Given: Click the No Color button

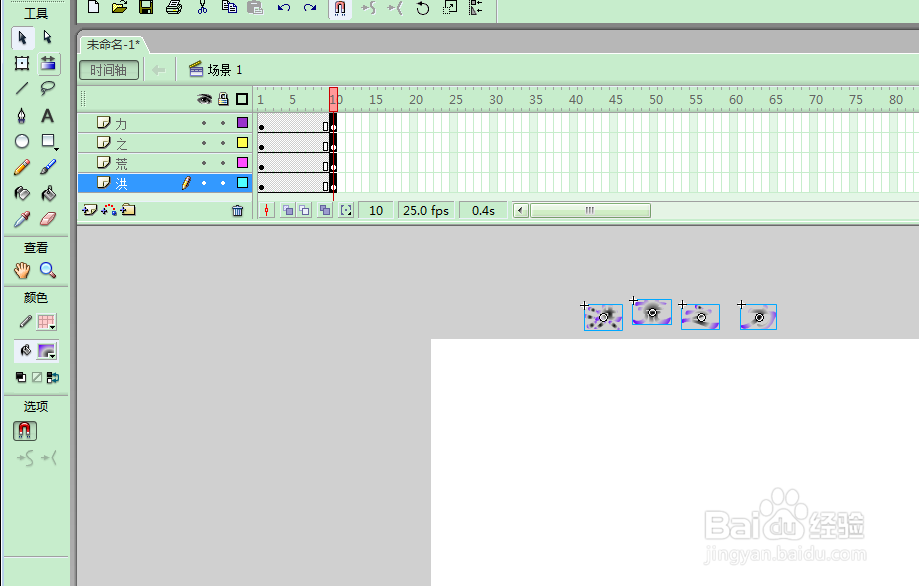Looking at the screenshot, I should tap(37, 377).
